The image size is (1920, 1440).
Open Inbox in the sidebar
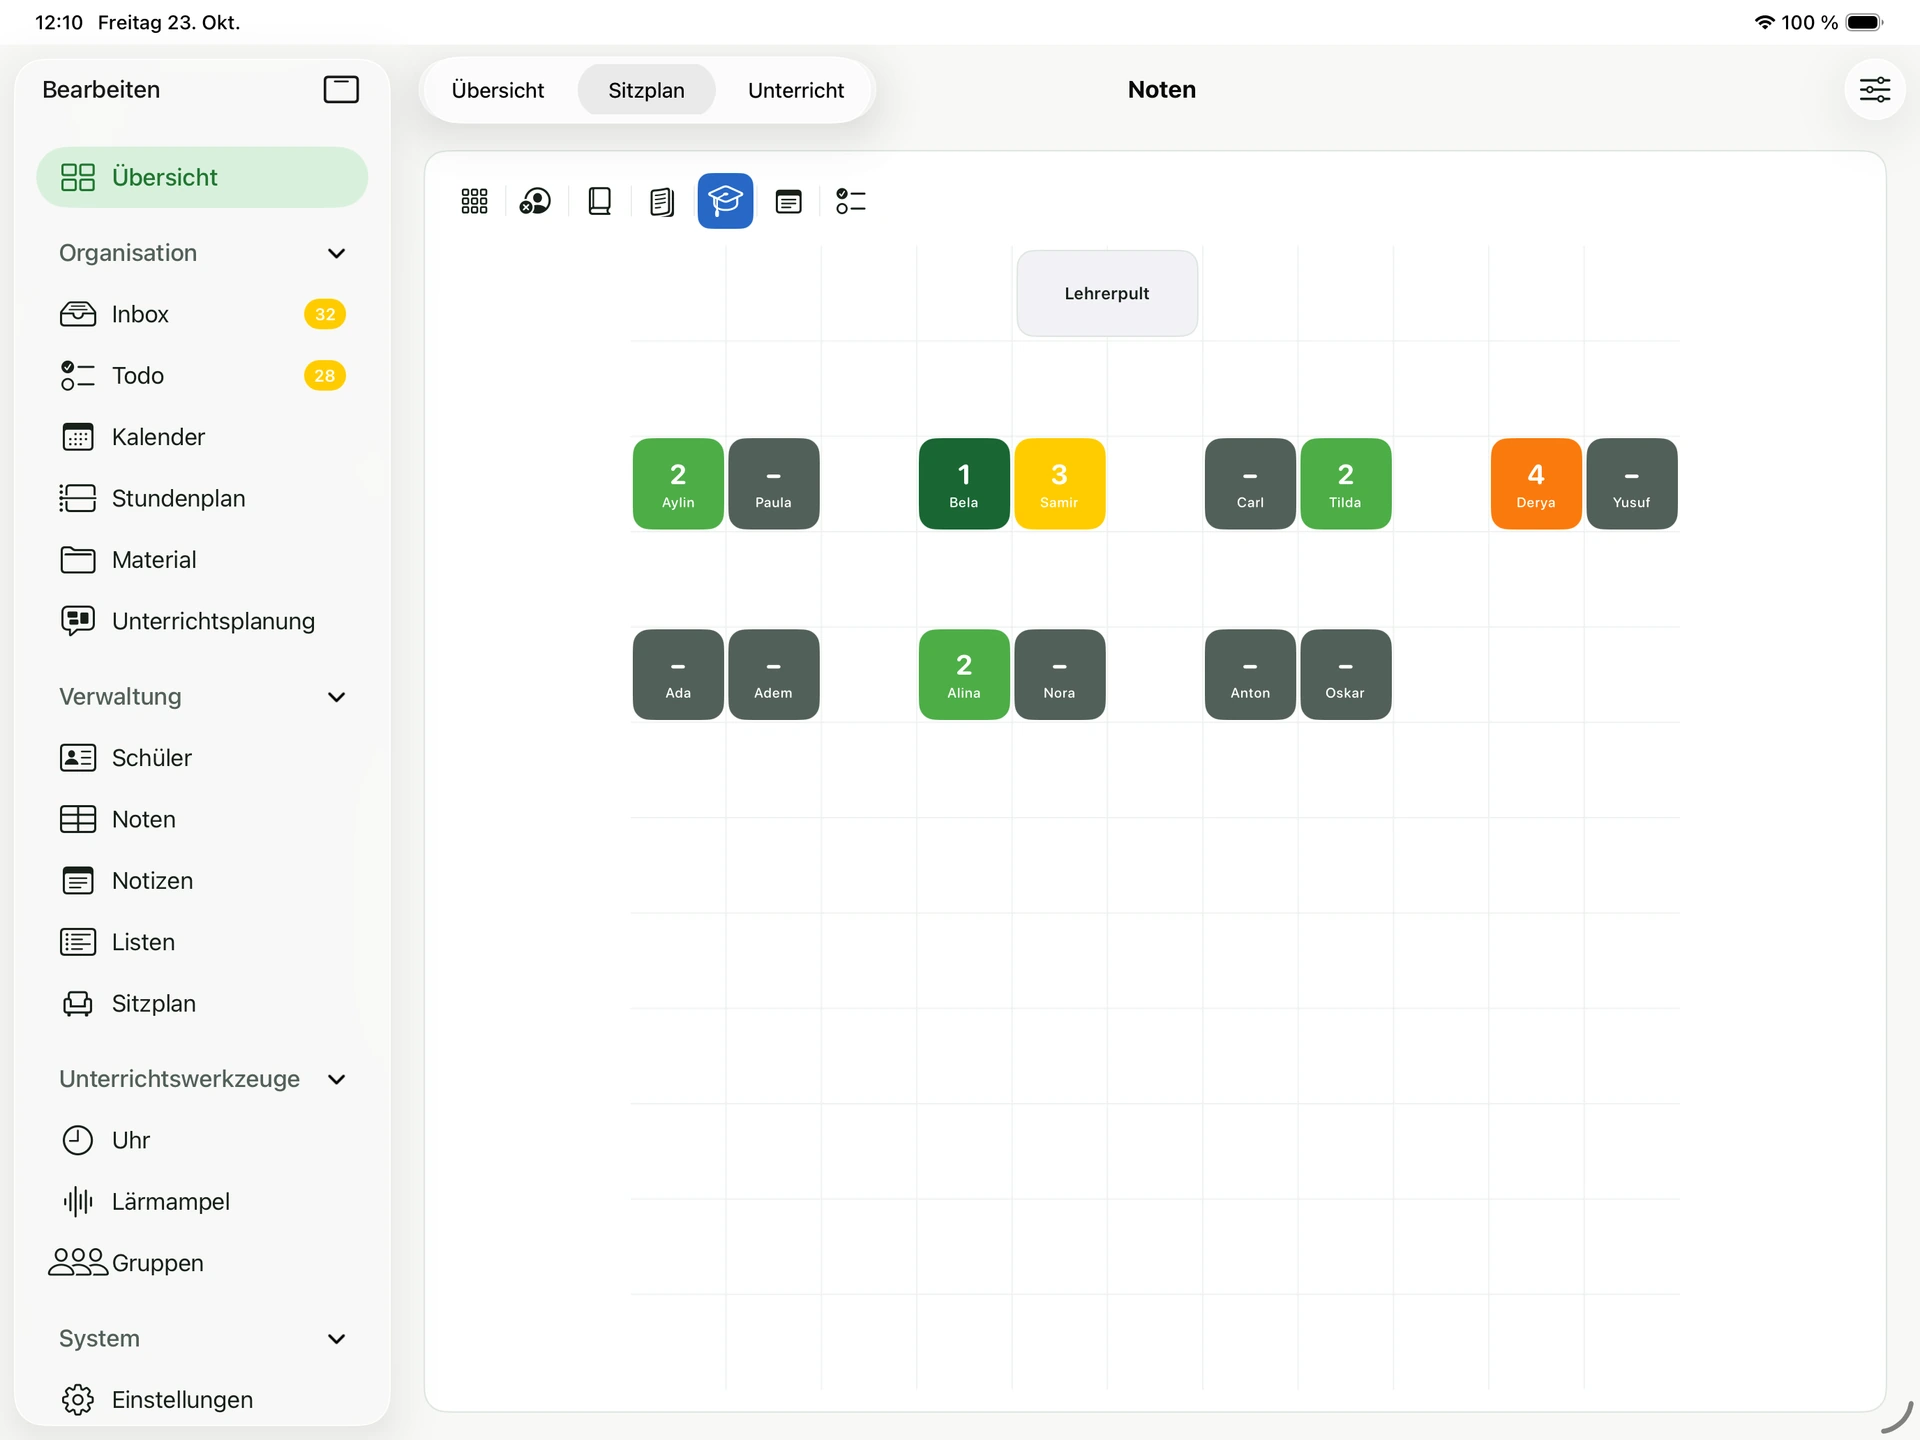pyautogui.click(x=202, y=314)
